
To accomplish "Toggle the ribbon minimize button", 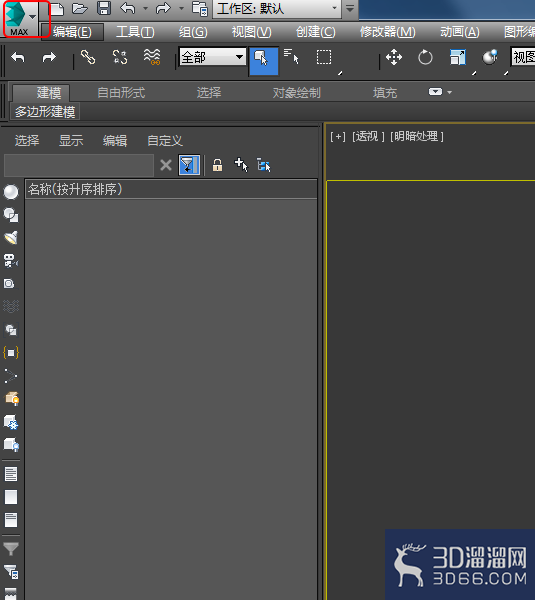I will click(436, 92).
